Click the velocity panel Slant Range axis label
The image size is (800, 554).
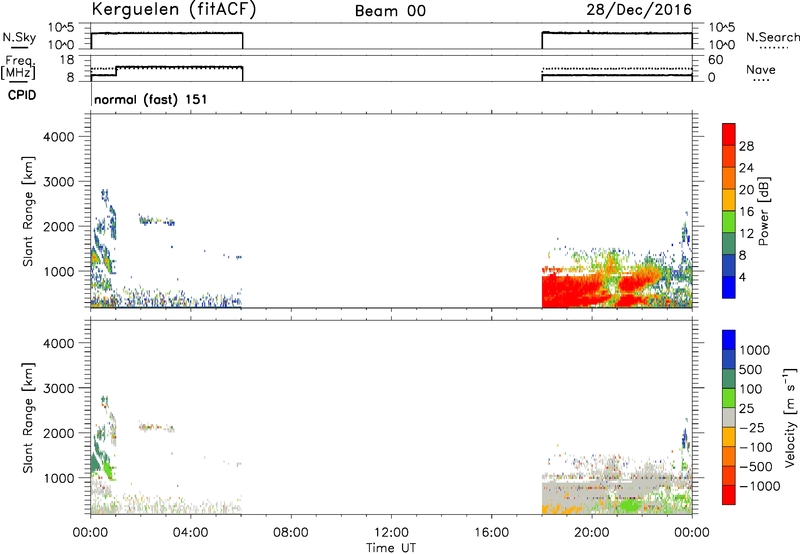[28, 417]
